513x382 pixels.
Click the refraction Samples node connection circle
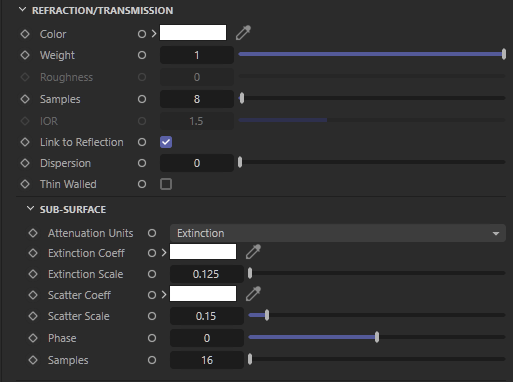[x=142, y=99]
